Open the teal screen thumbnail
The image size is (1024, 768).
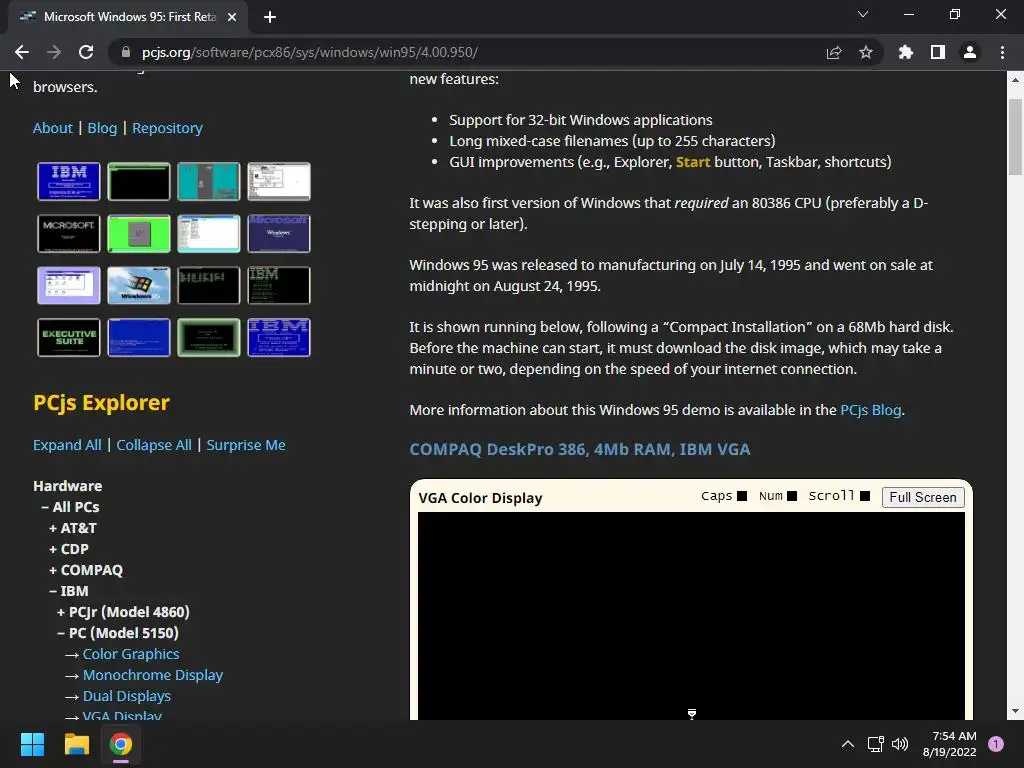(209, 181)
